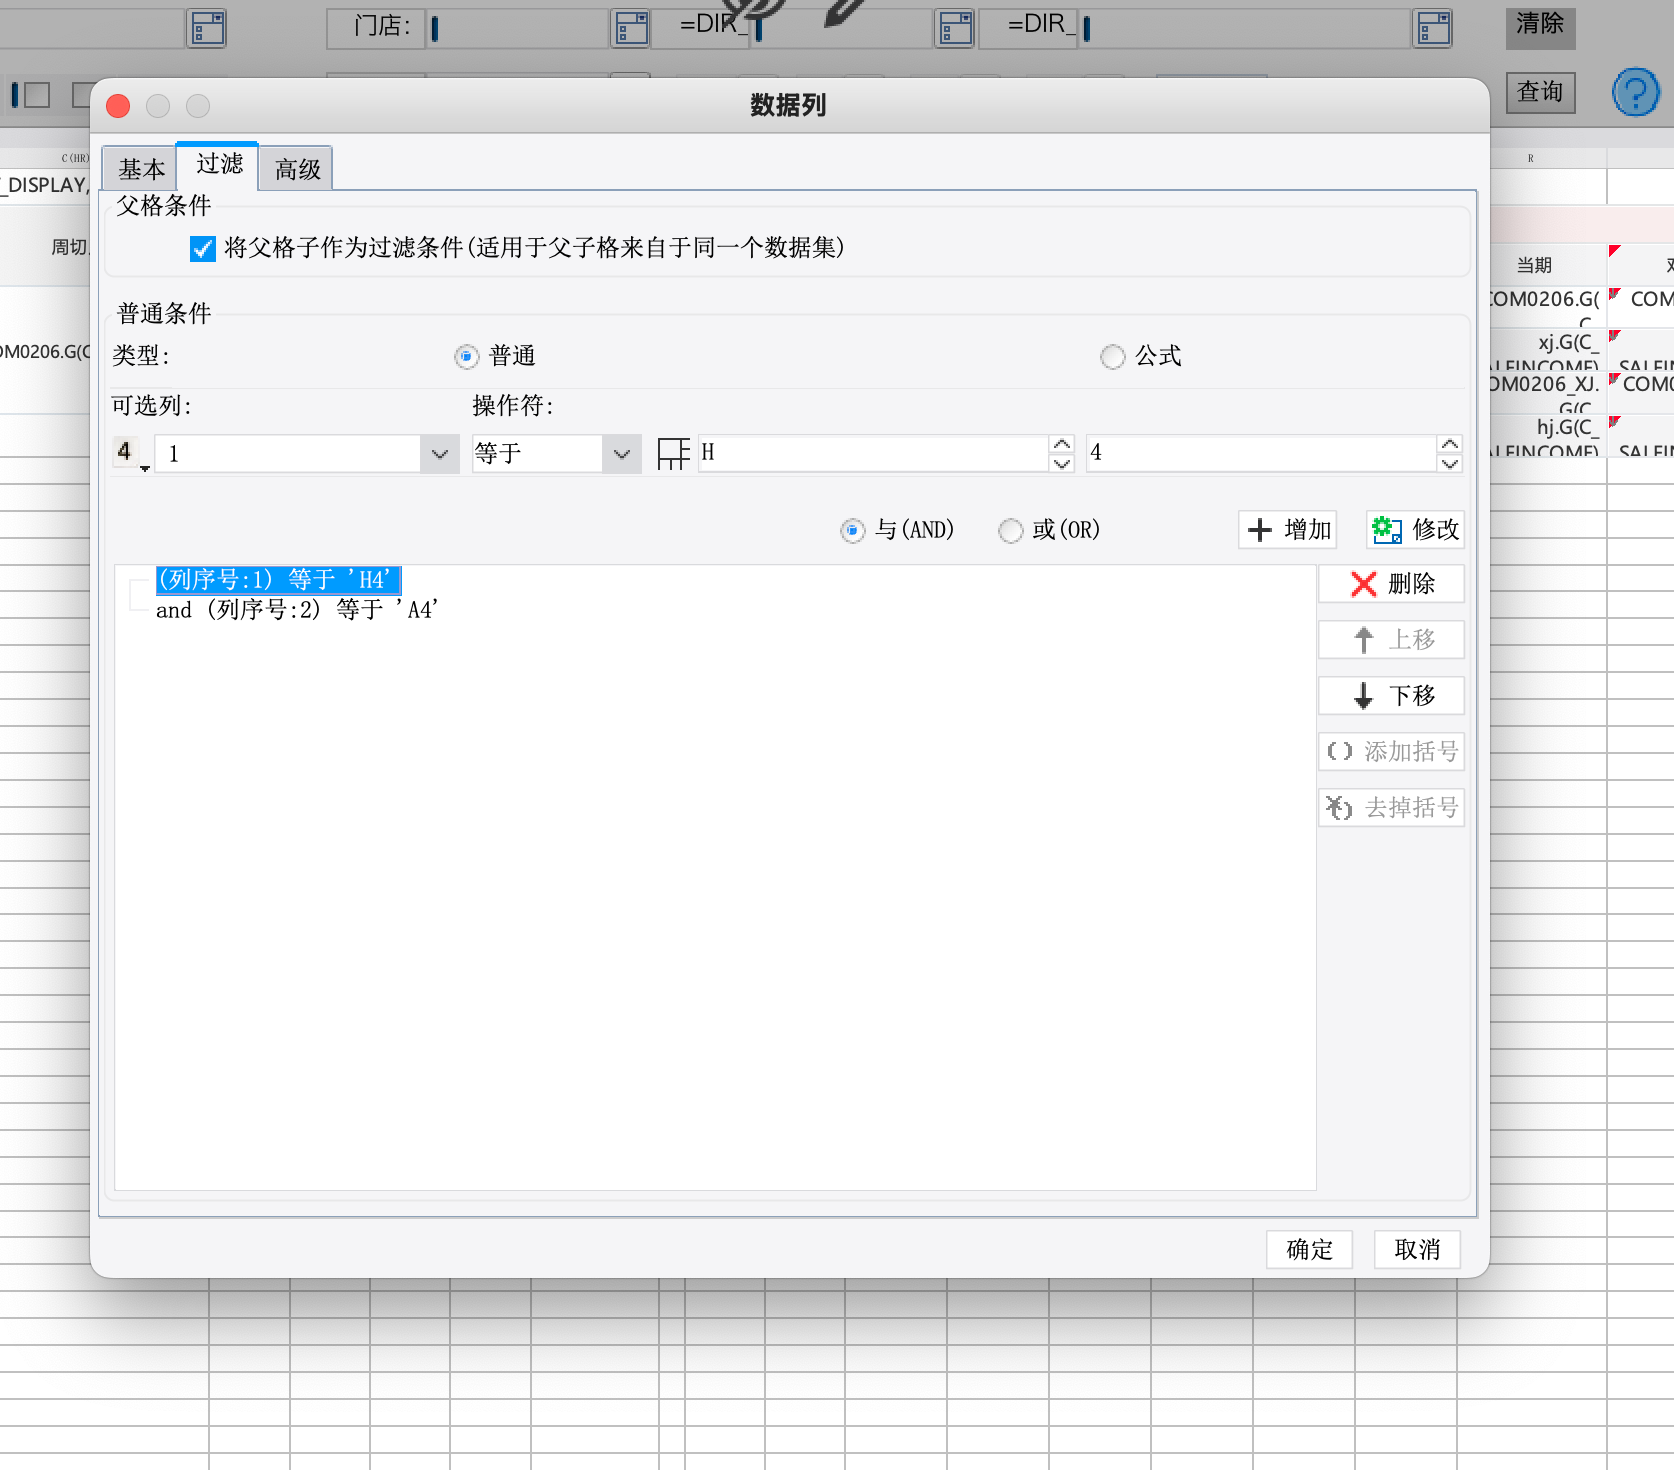This screenshot has height=1470, width=1674.
Task: Click the cell selector icon beside H field
Action: (x=674, y=454)
